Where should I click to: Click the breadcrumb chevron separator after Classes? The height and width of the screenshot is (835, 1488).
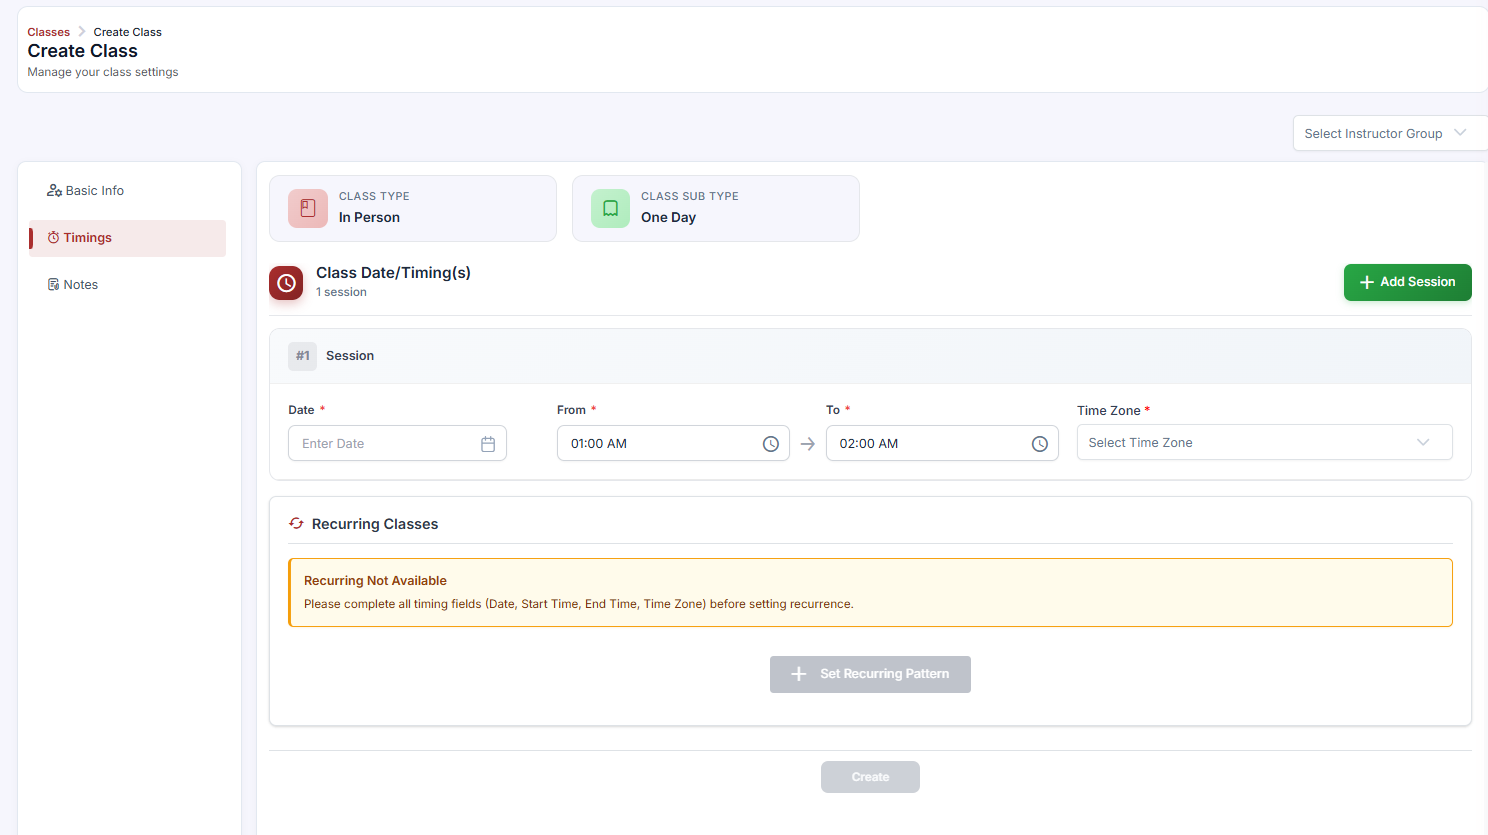click(x=82, y=32)
